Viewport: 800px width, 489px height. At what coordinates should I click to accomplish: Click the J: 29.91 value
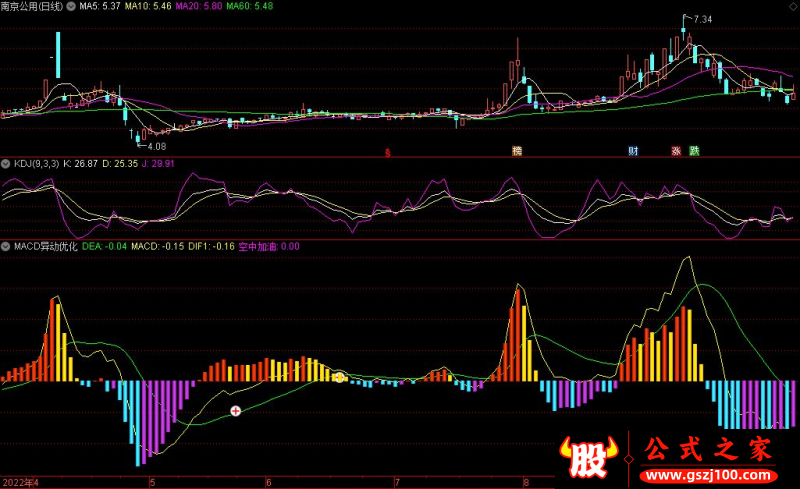pos(158,164)
